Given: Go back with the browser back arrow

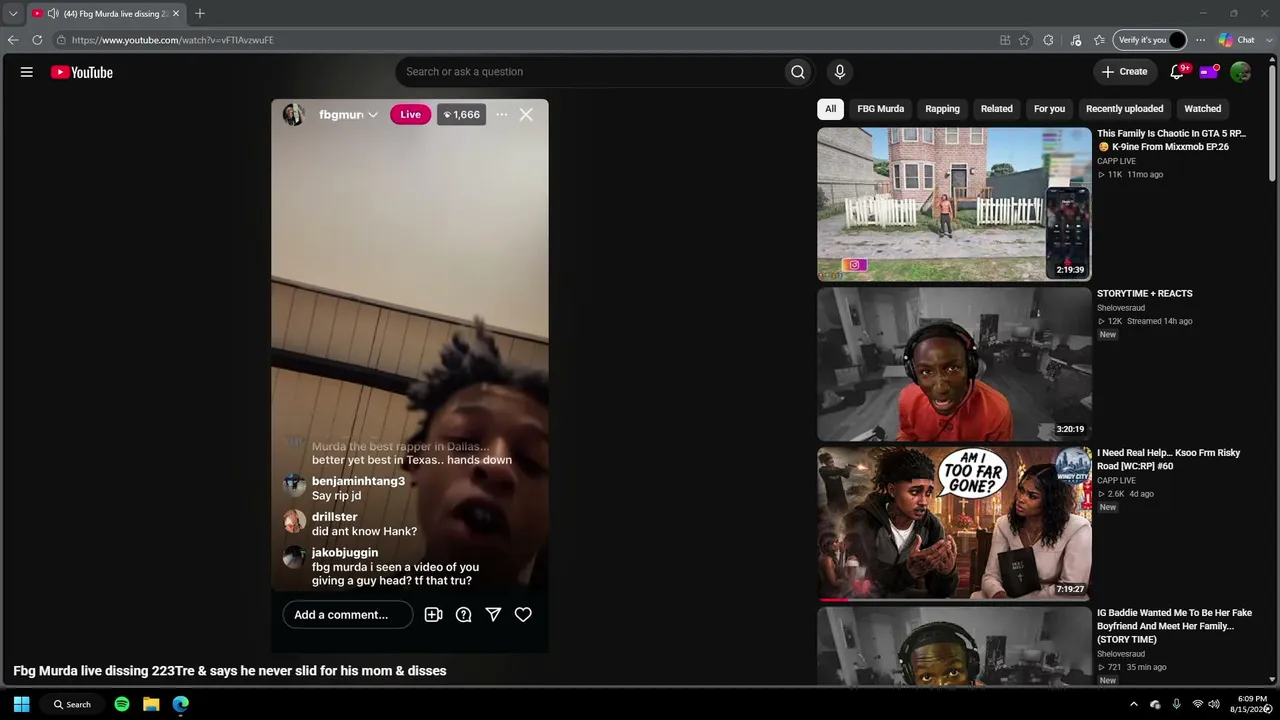Looking at the screenshot, I should click(13, 40).
